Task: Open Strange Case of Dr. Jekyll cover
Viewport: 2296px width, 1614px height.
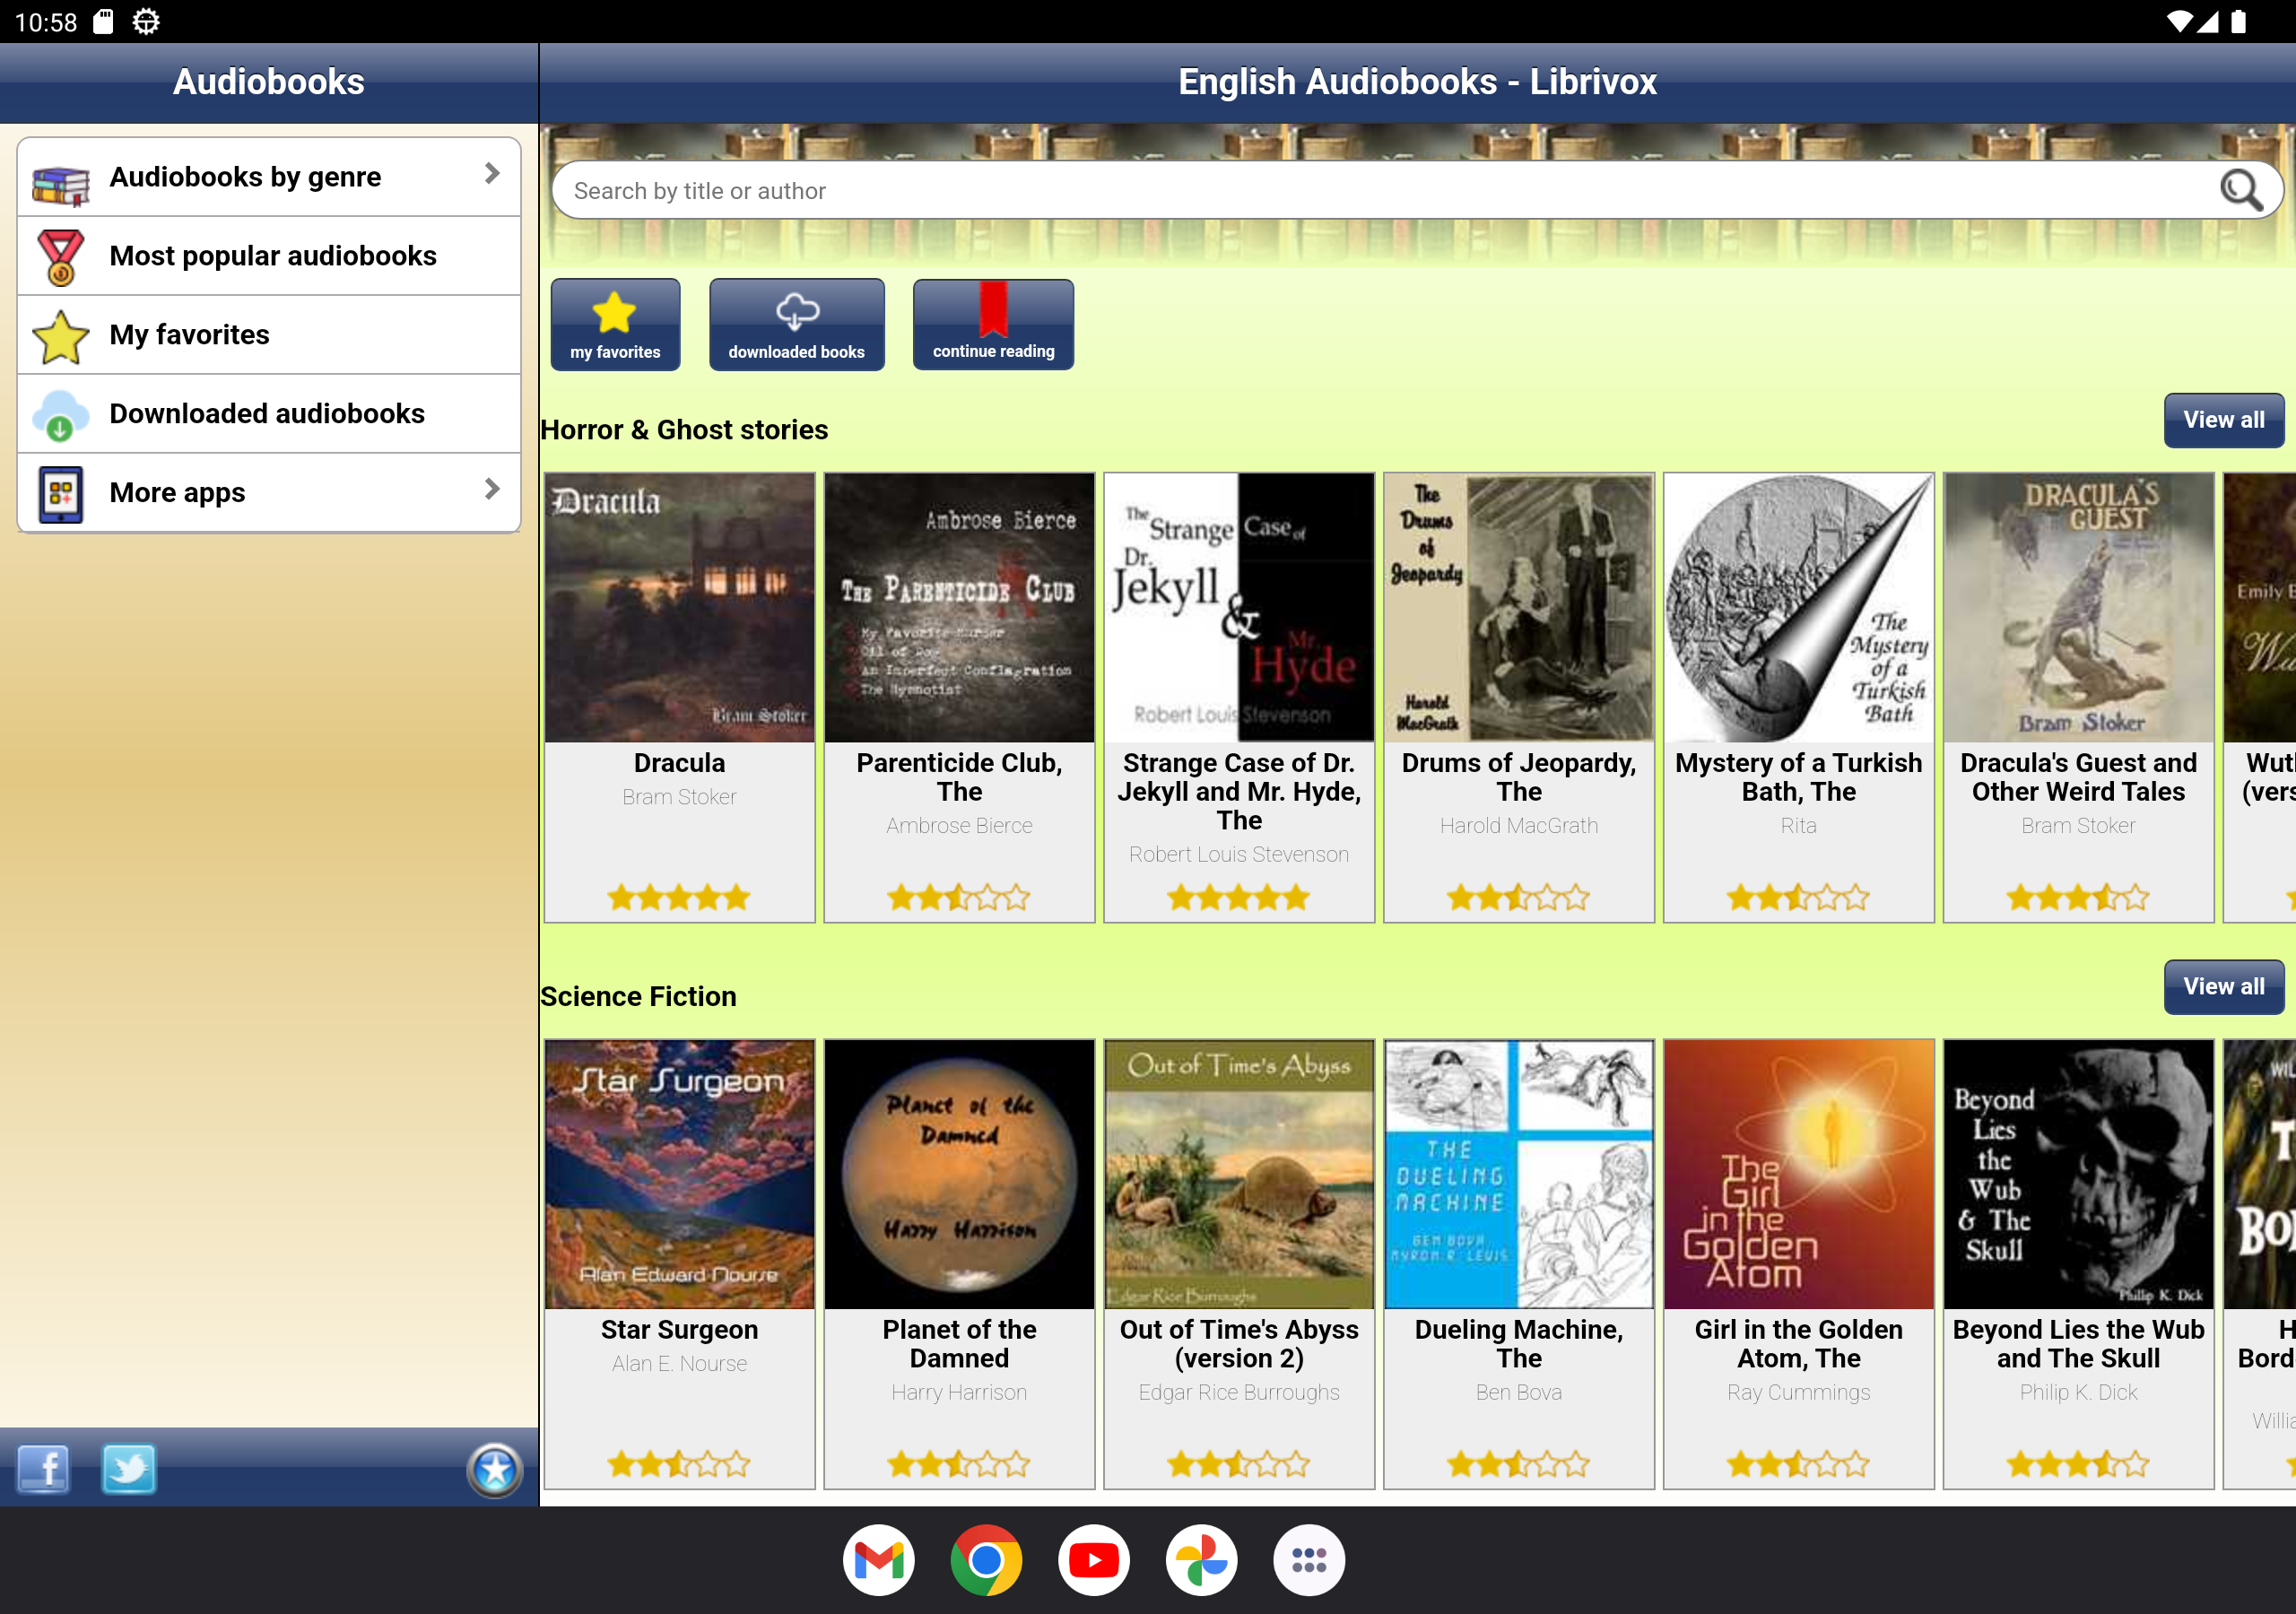Action: 1239,607
